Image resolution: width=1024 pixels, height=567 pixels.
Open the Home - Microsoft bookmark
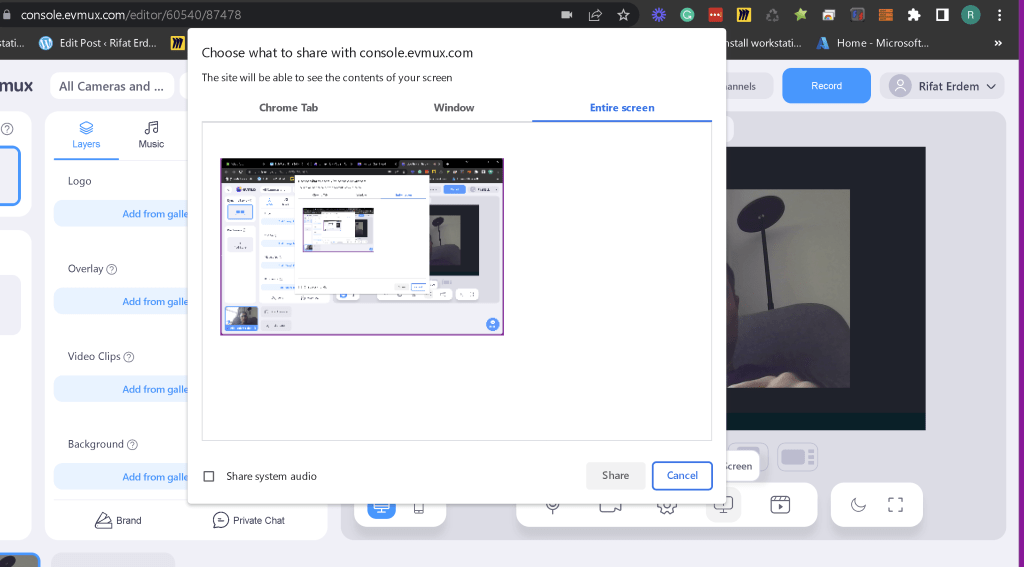pos(872,43)
